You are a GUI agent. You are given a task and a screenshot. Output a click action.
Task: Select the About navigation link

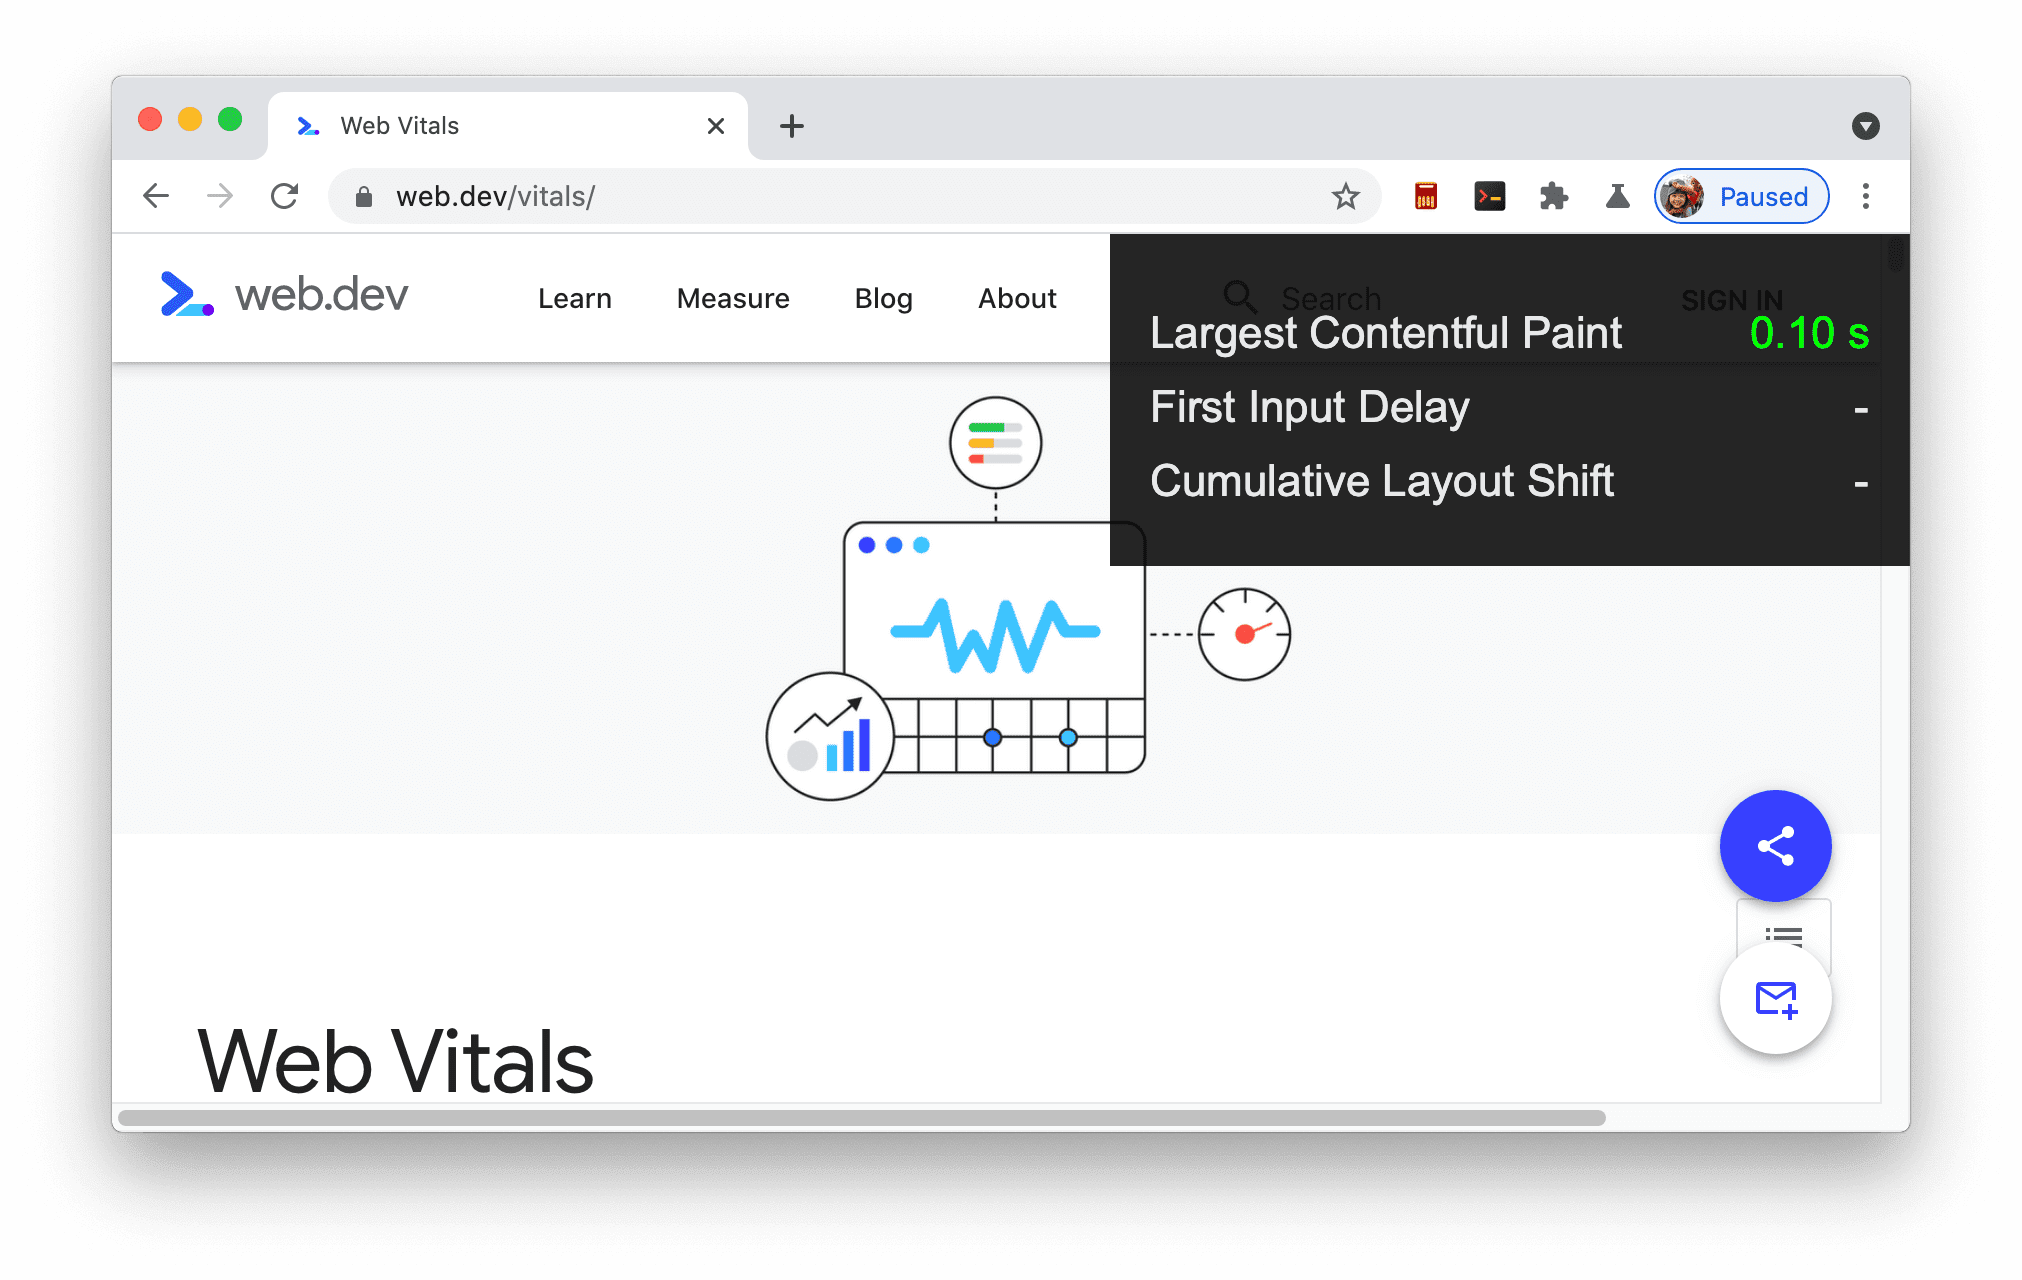pyautogui.click(x=1017, y=298)
